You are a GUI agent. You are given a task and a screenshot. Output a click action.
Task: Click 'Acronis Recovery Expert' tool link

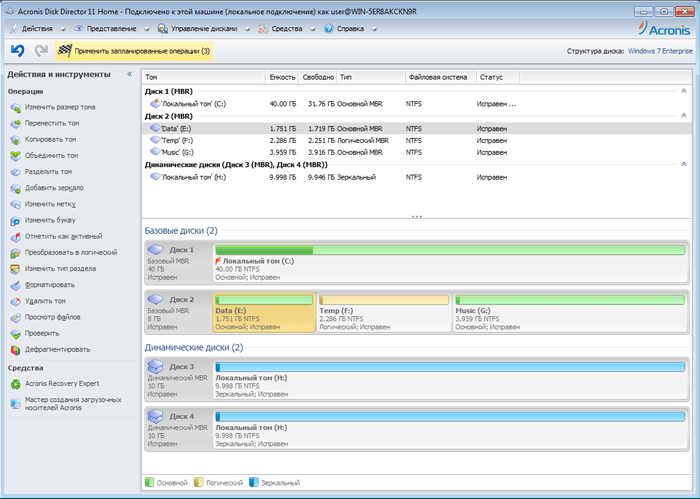[62, 384]
